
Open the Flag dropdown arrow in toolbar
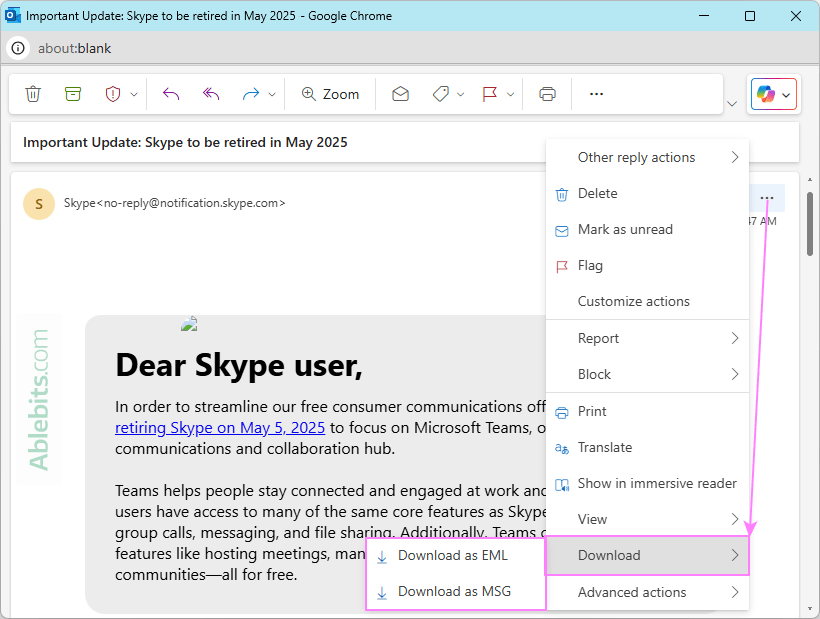(x=511, y=95)
